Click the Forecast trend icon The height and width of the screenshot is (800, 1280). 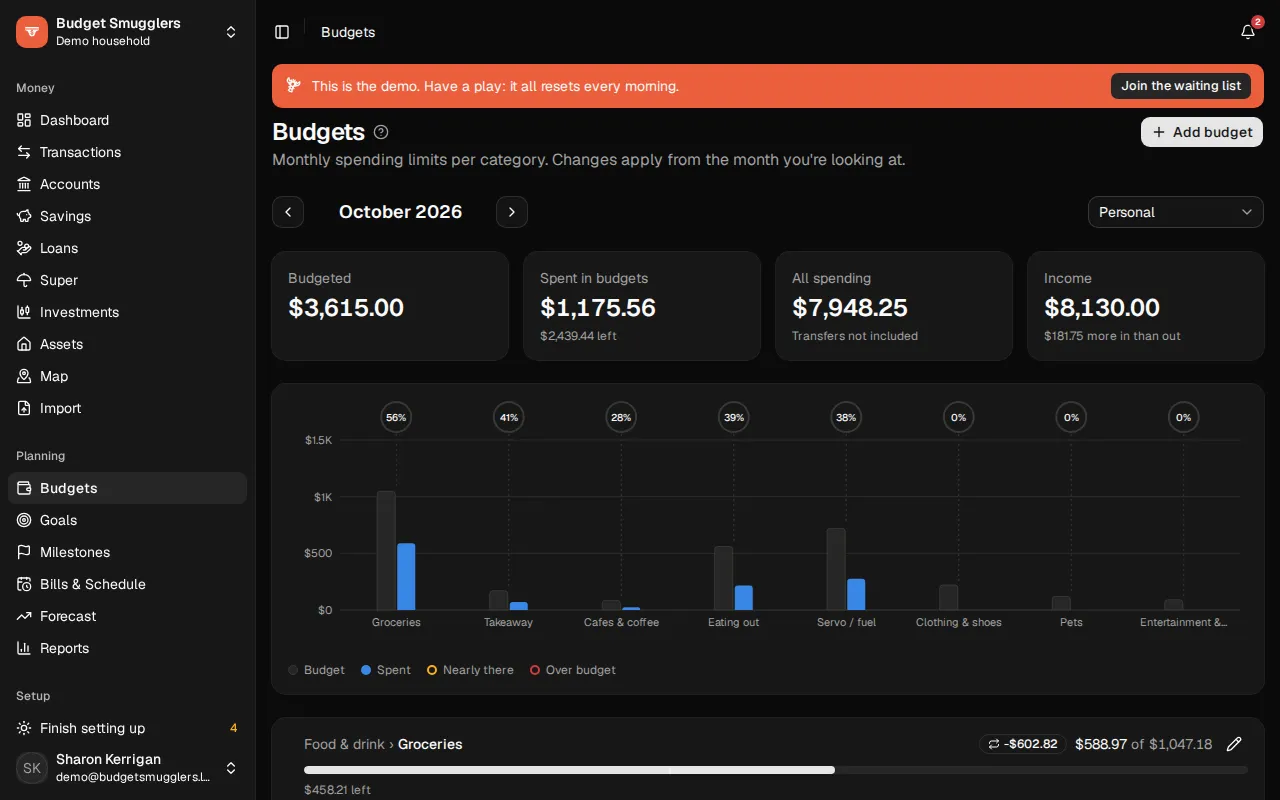(x=24, y=616)
